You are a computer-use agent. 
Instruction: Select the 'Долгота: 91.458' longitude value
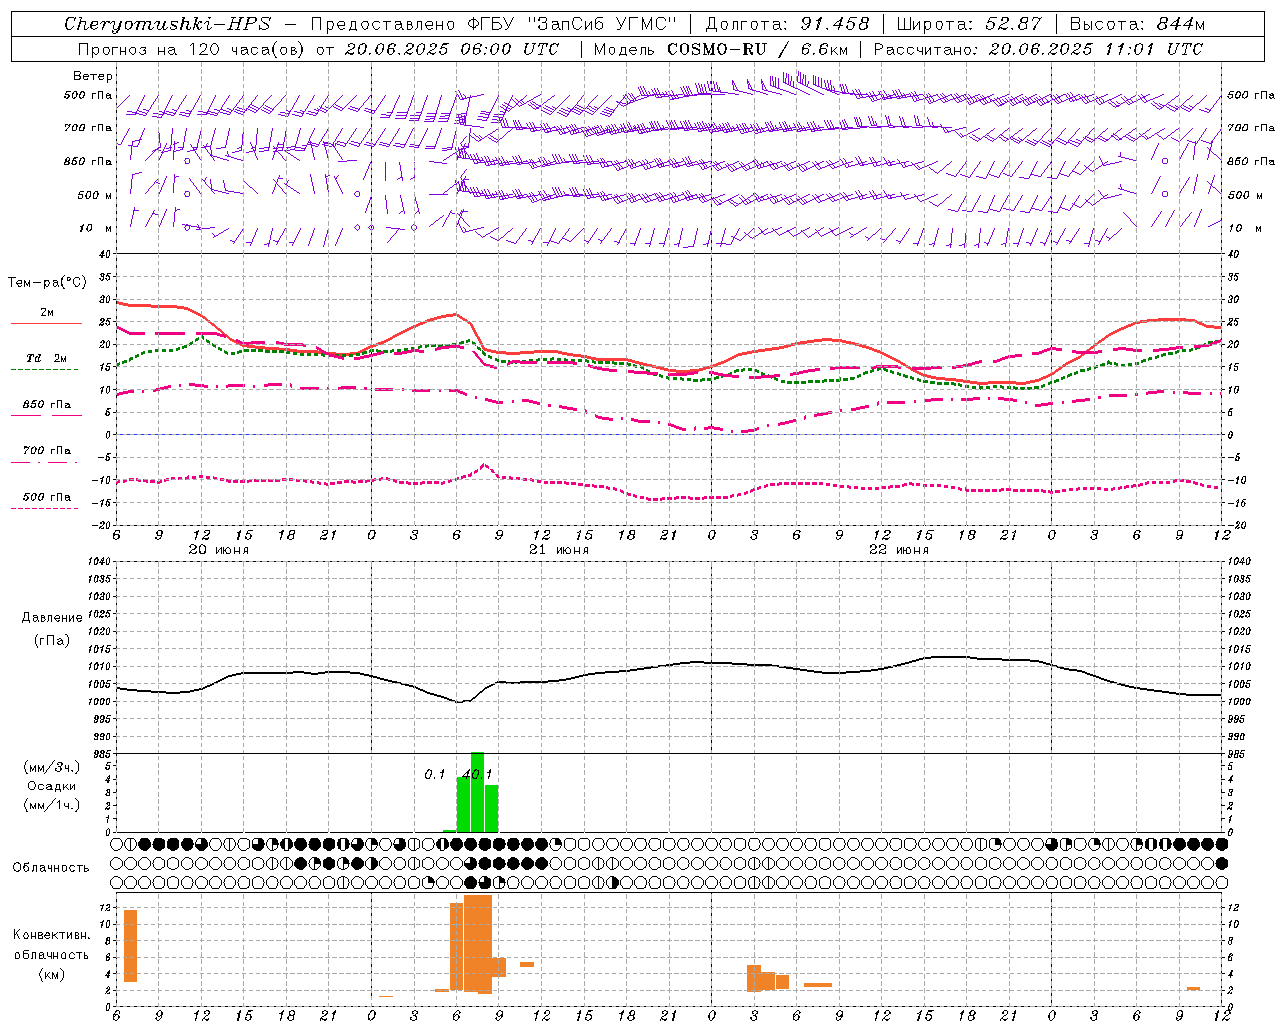point(788,24)
